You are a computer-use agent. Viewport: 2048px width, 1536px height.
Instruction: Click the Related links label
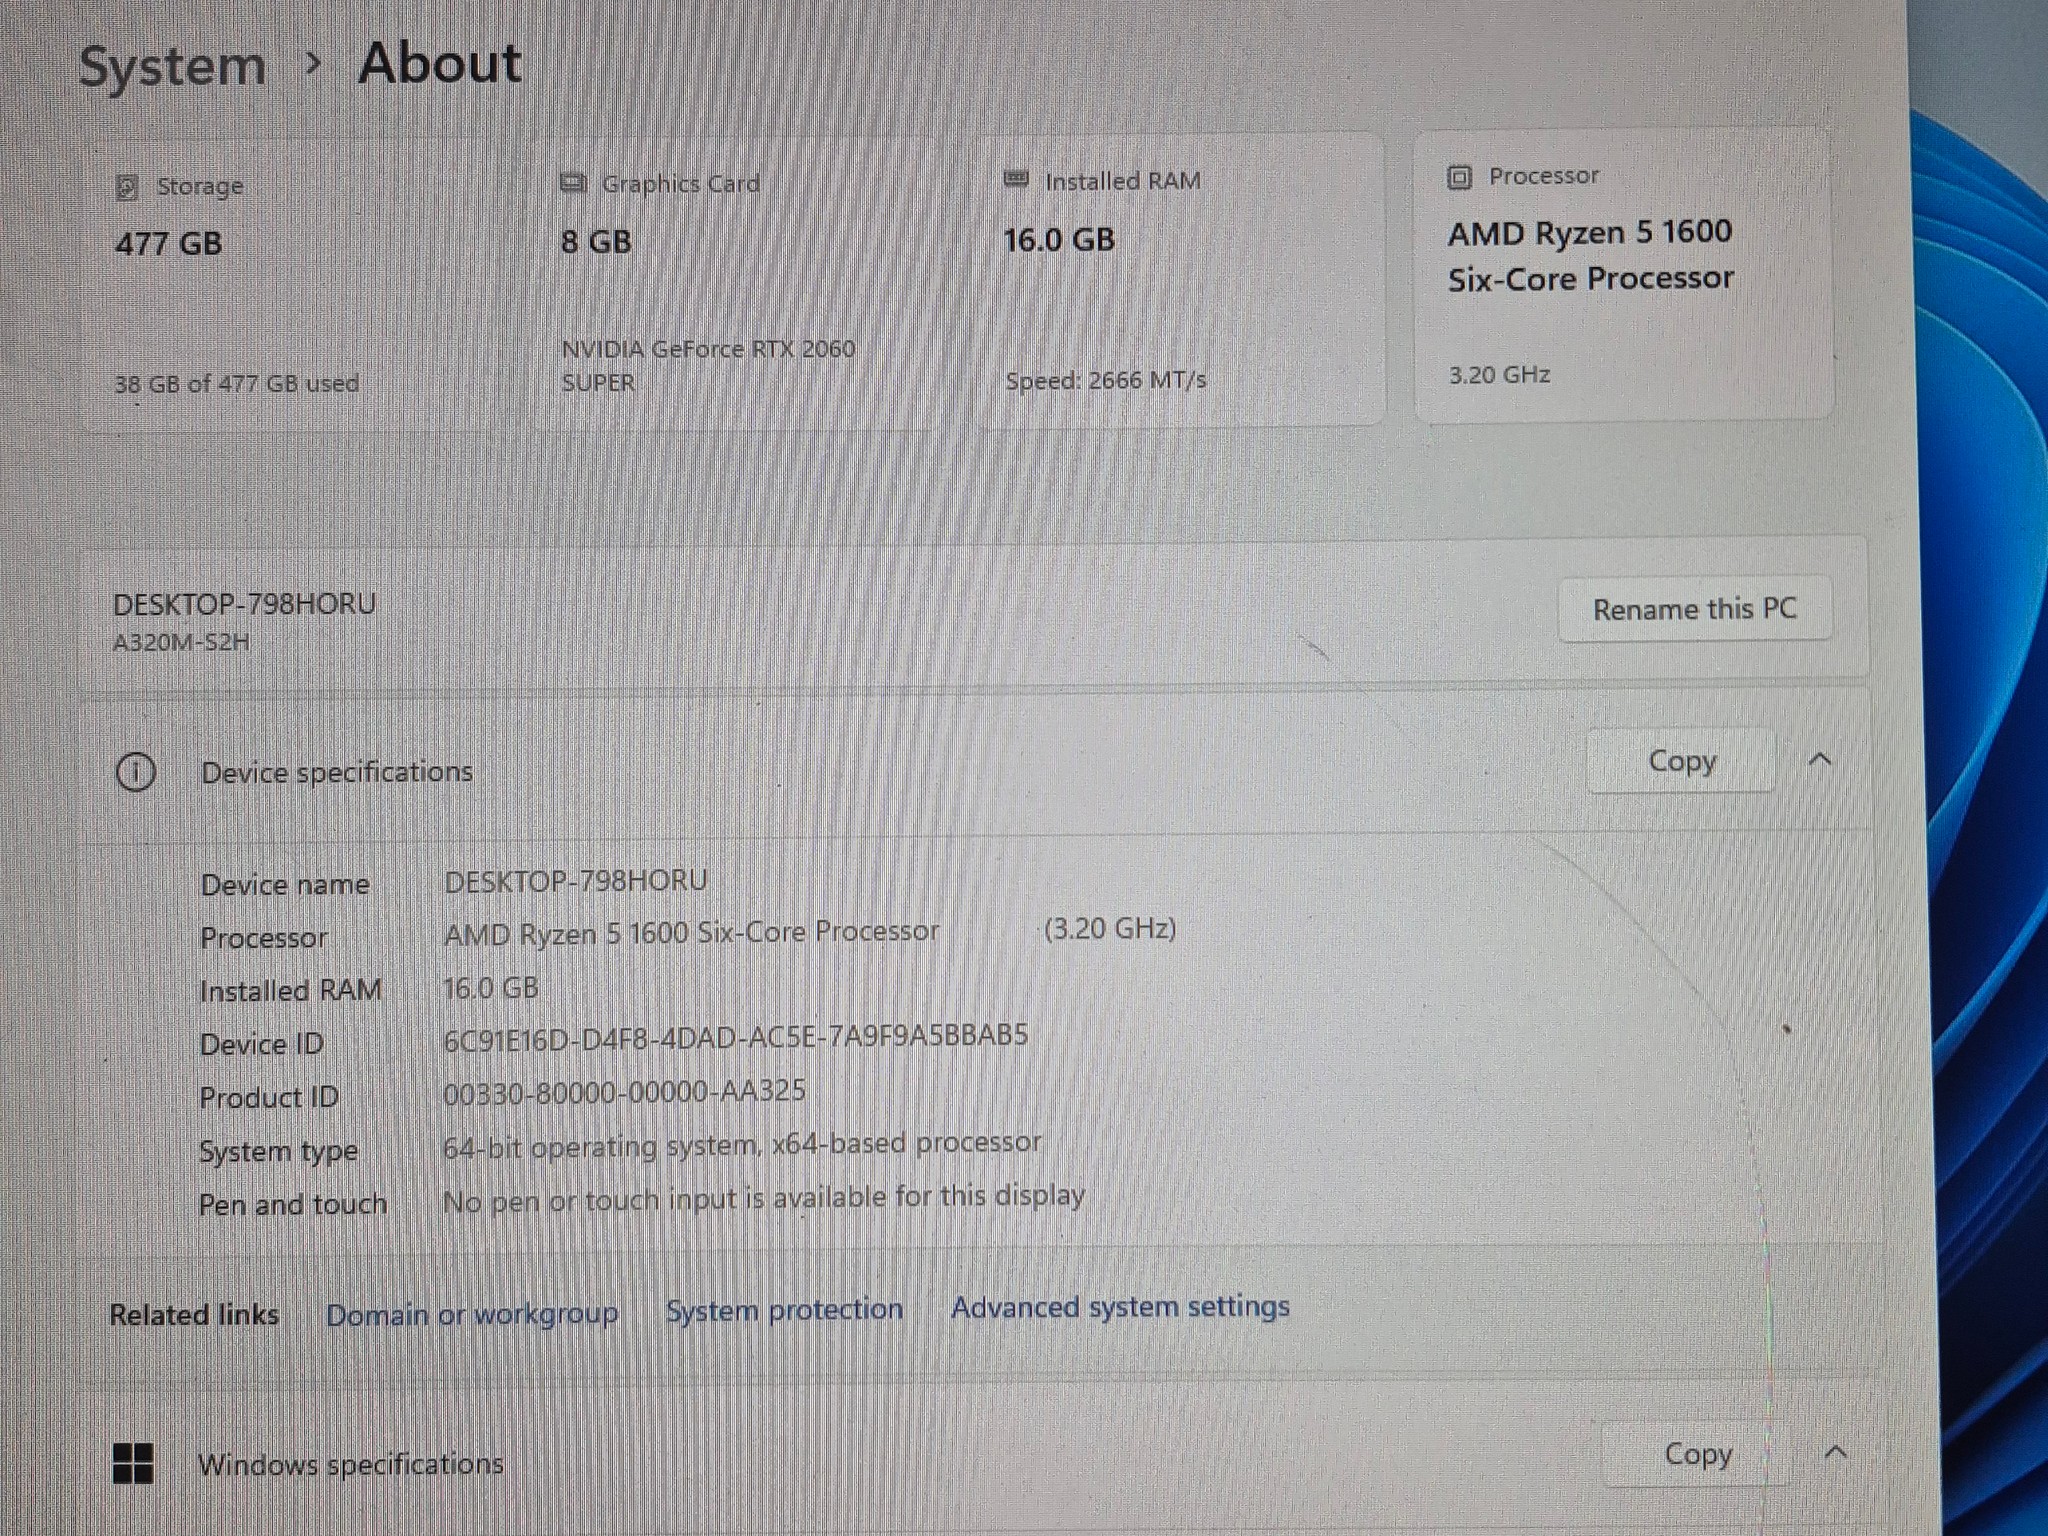pyautogui.click(x=194, y=1315)
